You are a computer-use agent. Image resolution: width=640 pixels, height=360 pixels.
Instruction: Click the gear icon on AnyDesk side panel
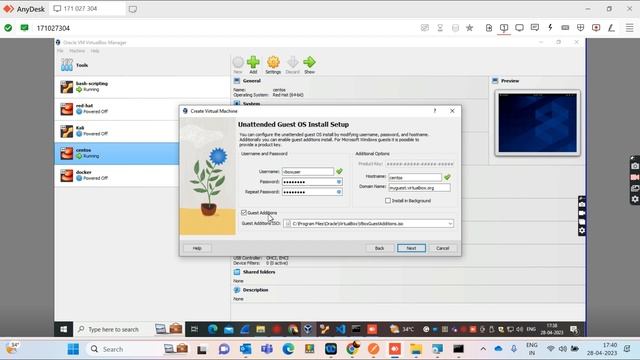[x=635, y=199]
